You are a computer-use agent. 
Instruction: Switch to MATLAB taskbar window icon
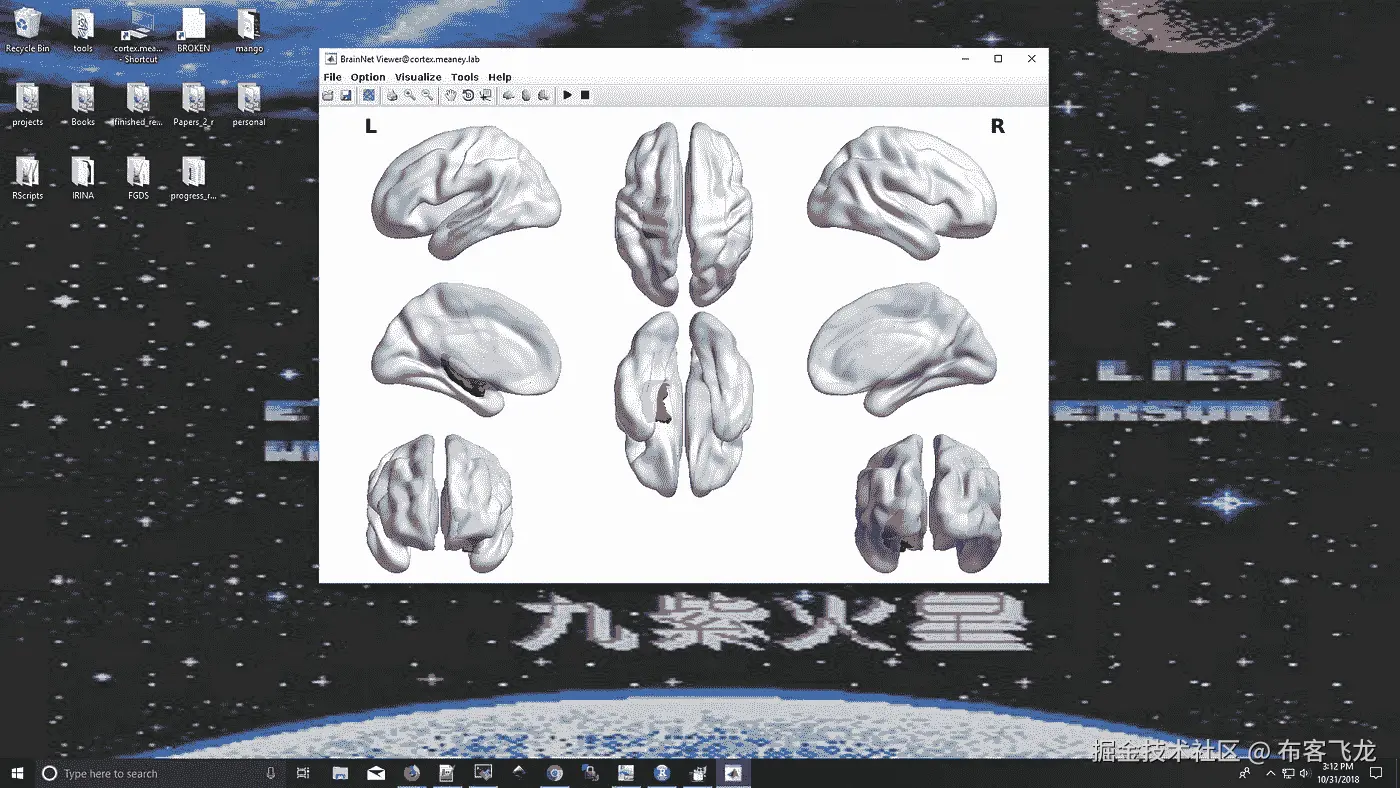pos(733,773)
